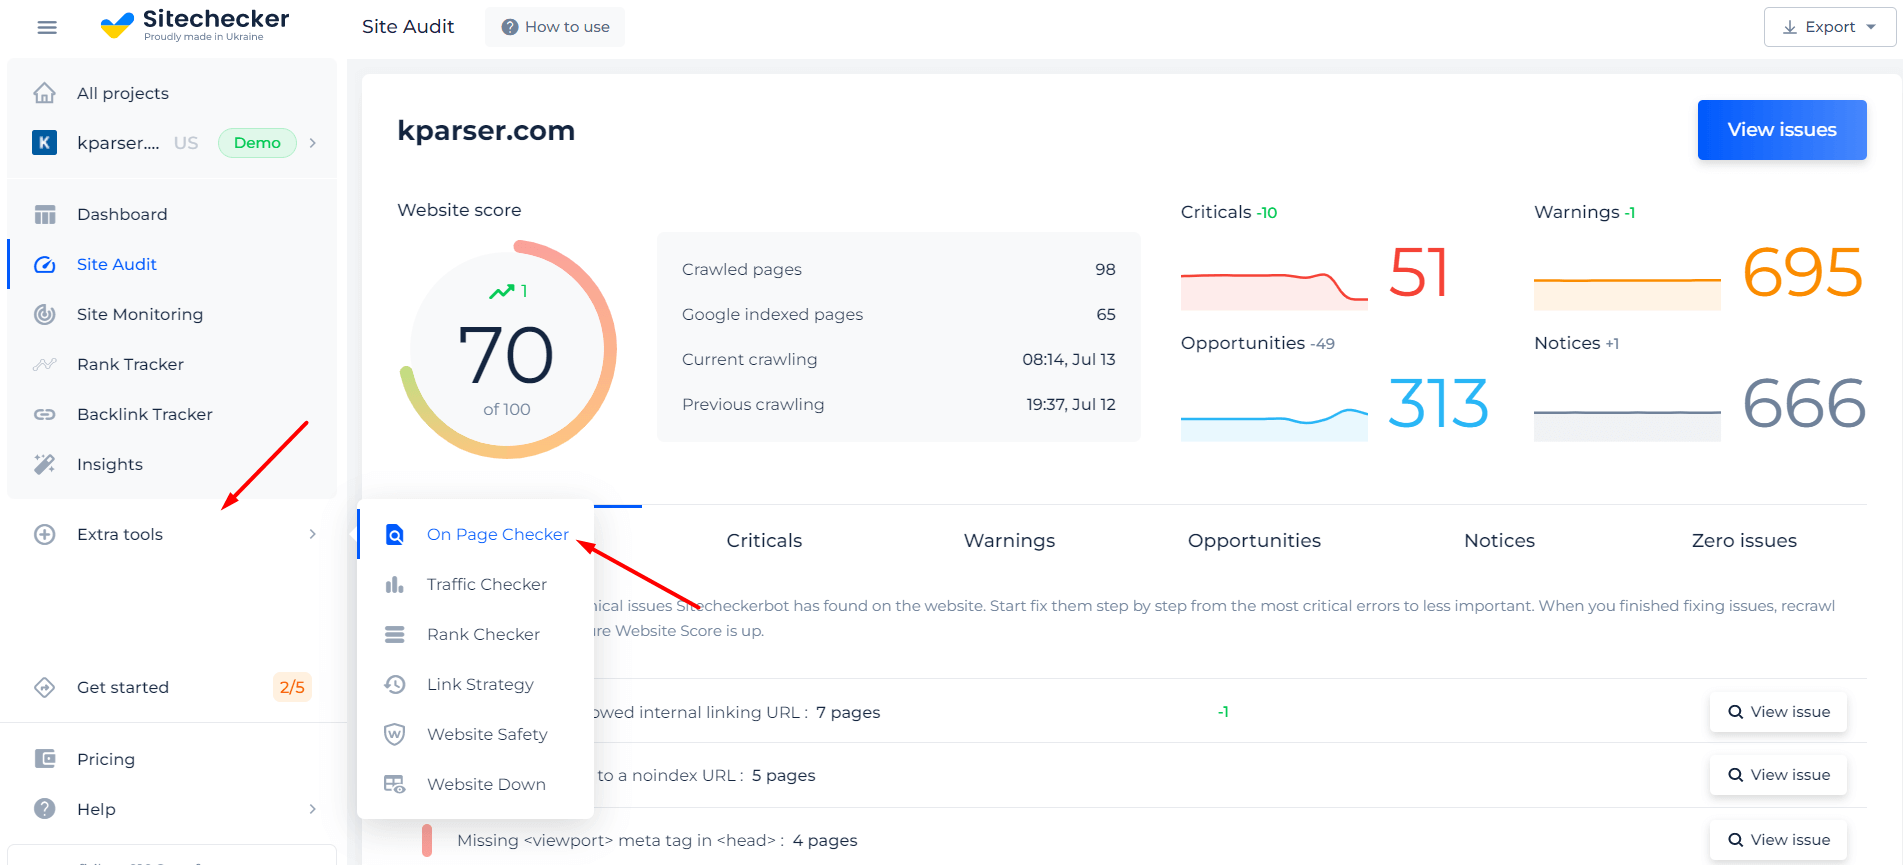
Task: Expand the Extra tools submenu arrow
Action: pos(313,534)
